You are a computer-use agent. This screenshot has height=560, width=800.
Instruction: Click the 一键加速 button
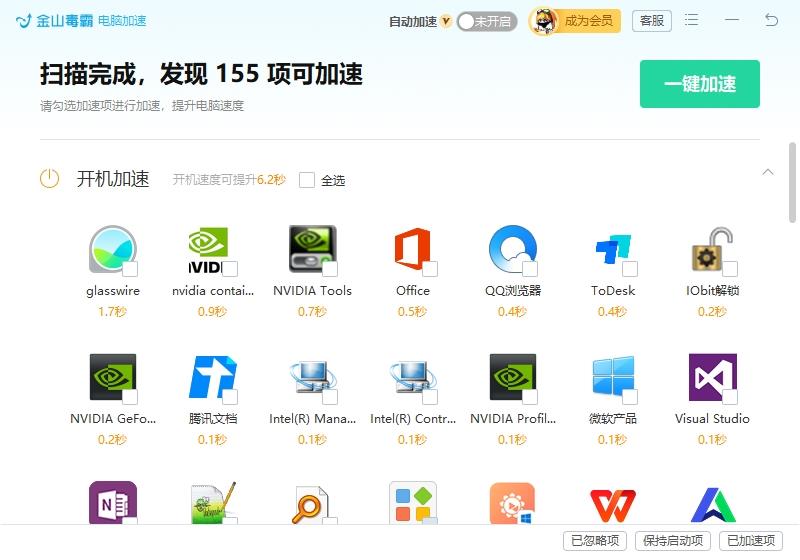(699, 84)
